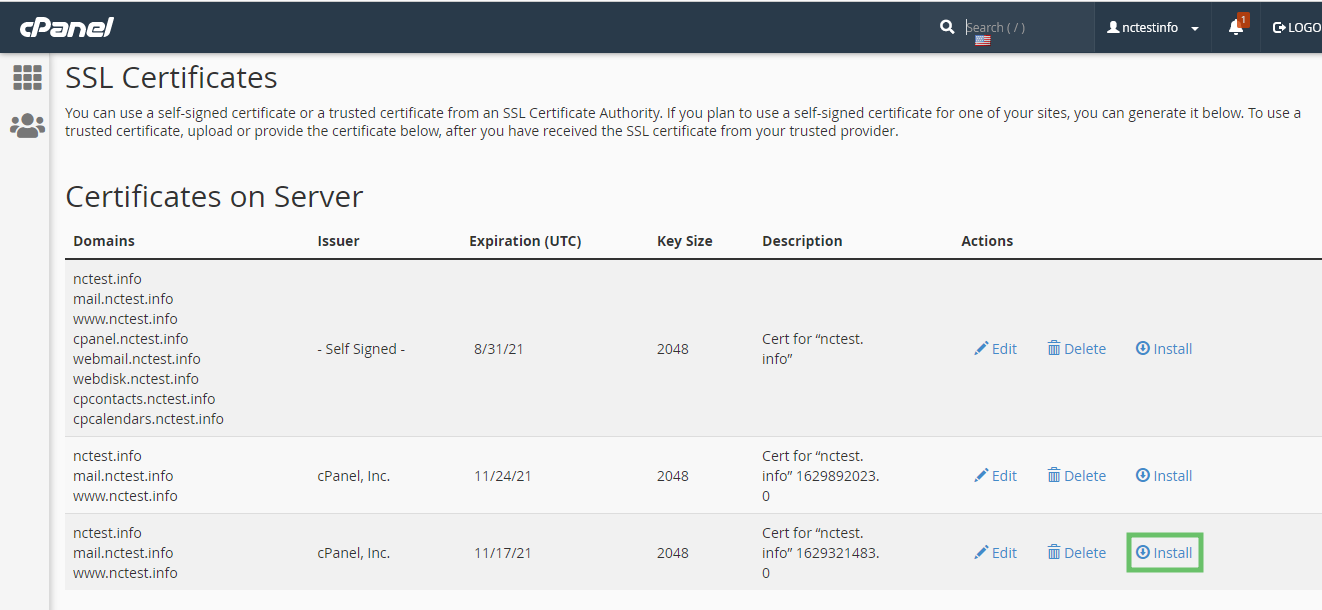Open the notifications bell icon
Screen dimensions: 1322x610
pyautogui.click(x=1234, y=28)
